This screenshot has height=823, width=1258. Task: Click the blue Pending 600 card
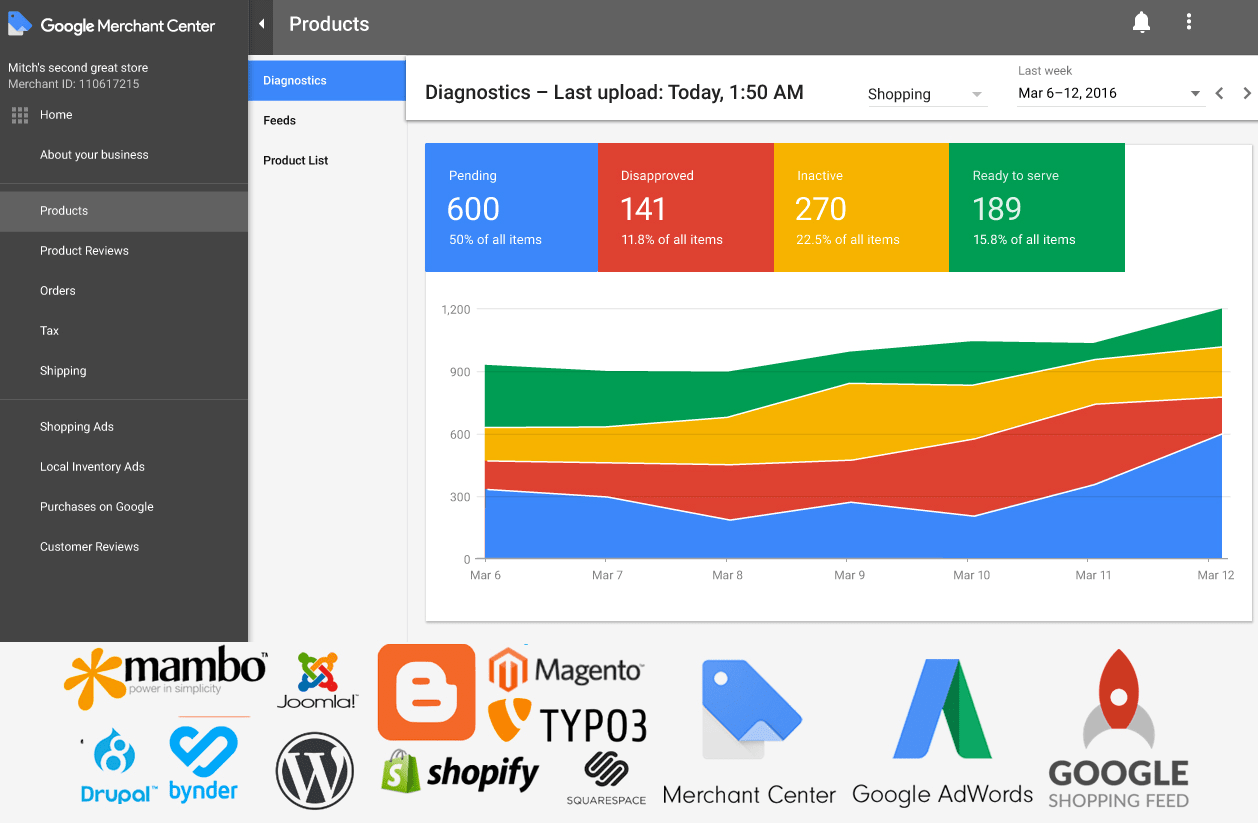(511, 207)
